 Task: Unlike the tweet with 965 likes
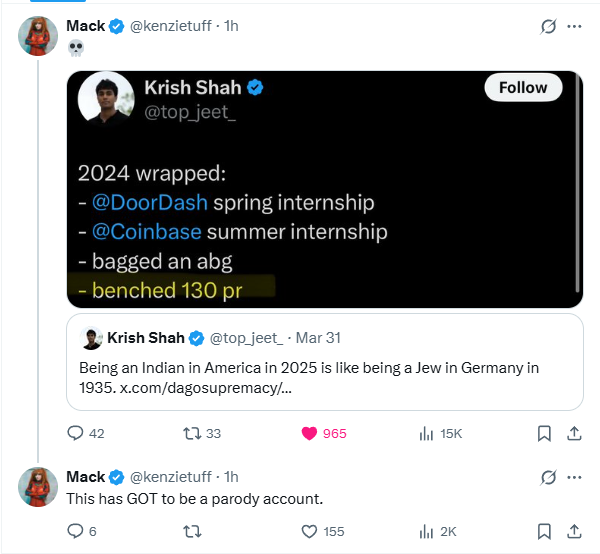pos(324,433)
